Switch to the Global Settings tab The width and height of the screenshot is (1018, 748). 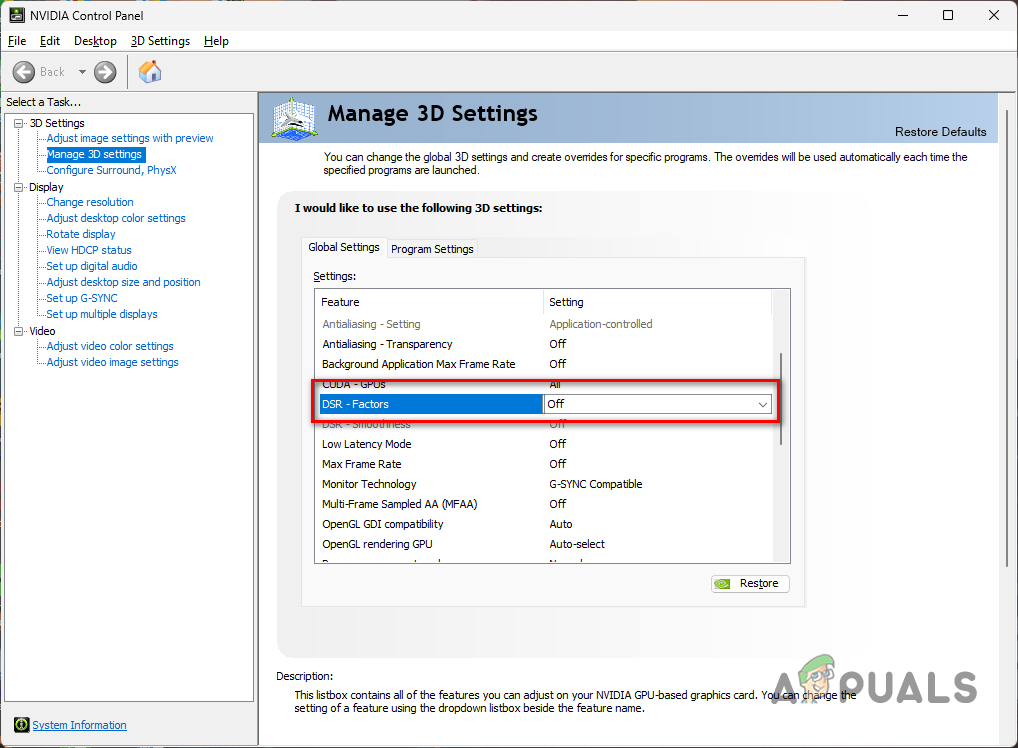(x=344, y=247)
